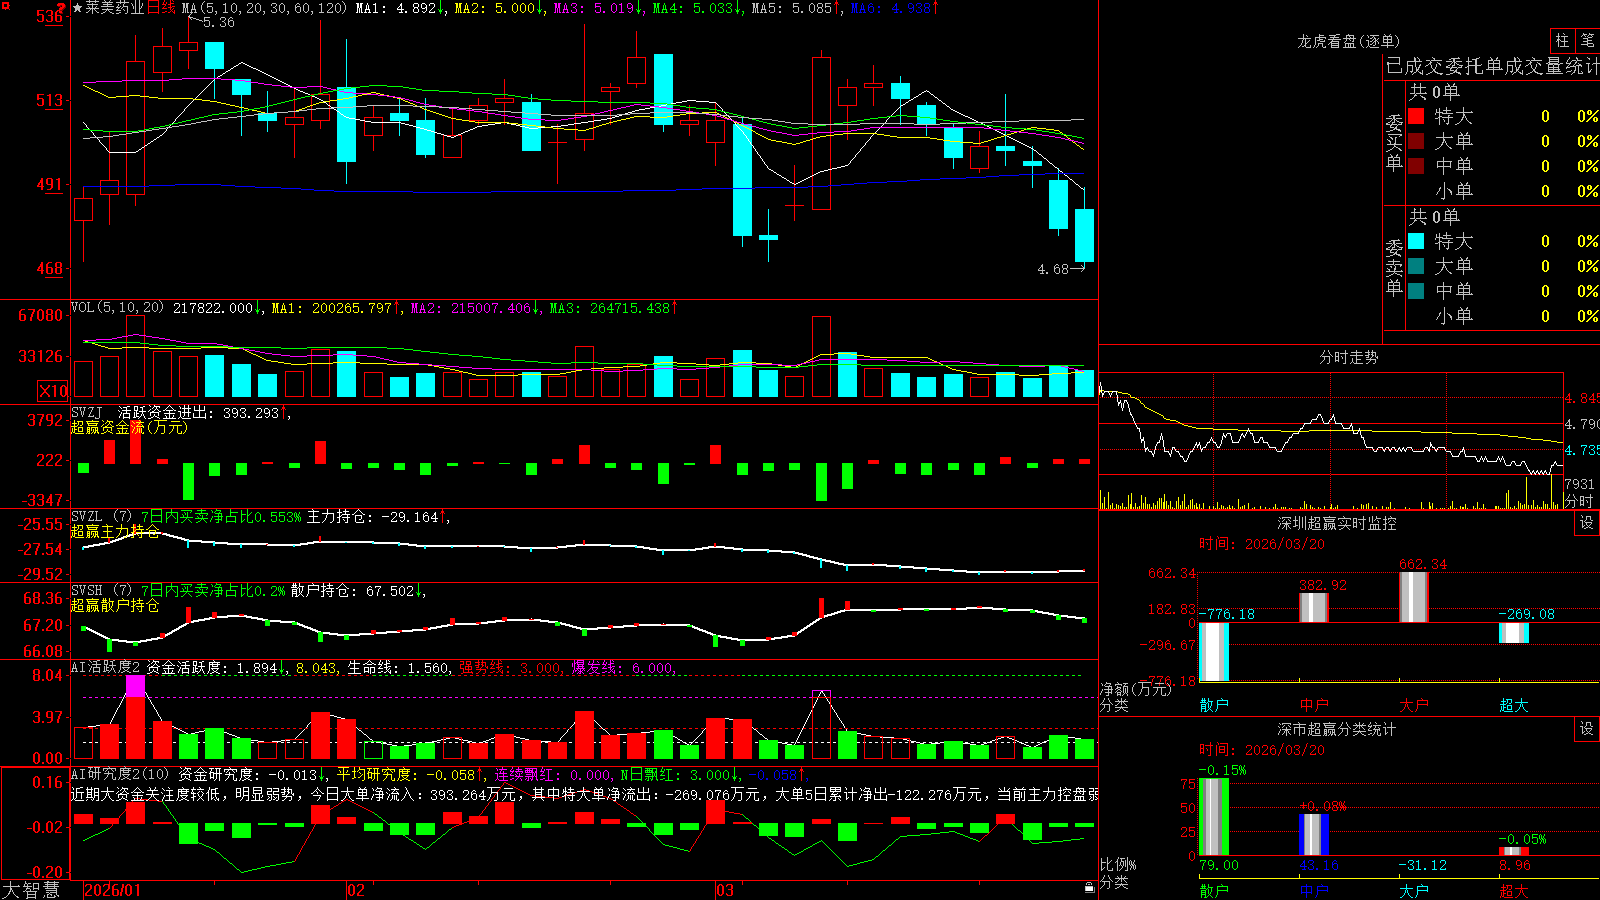The image size is (1600, 900).
Task: Click the 超大 -269.08 bar in 实时监控
Action: [1514, 633]
